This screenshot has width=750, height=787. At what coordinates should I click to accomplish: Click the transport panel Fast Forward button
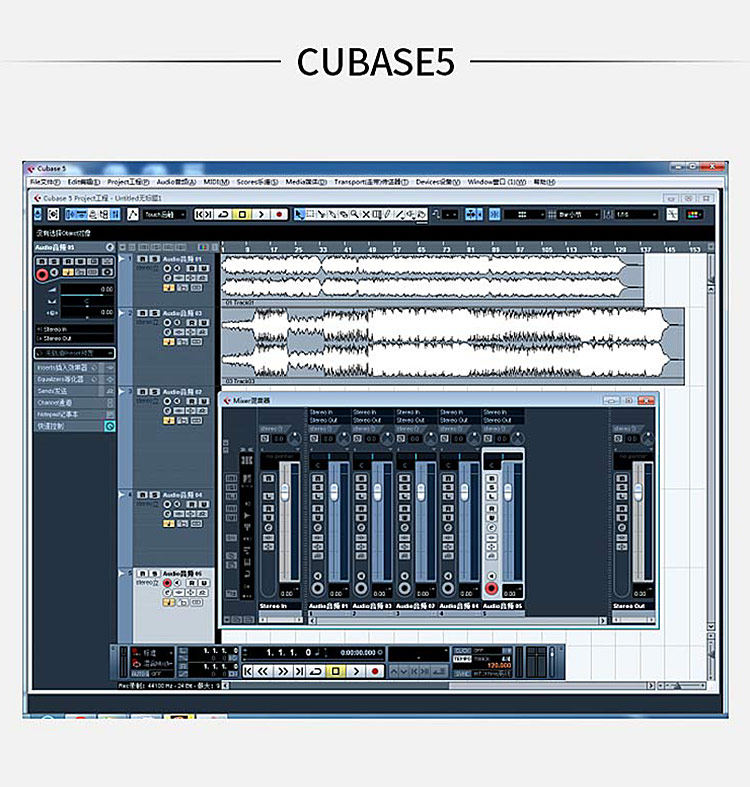point(283,671)
